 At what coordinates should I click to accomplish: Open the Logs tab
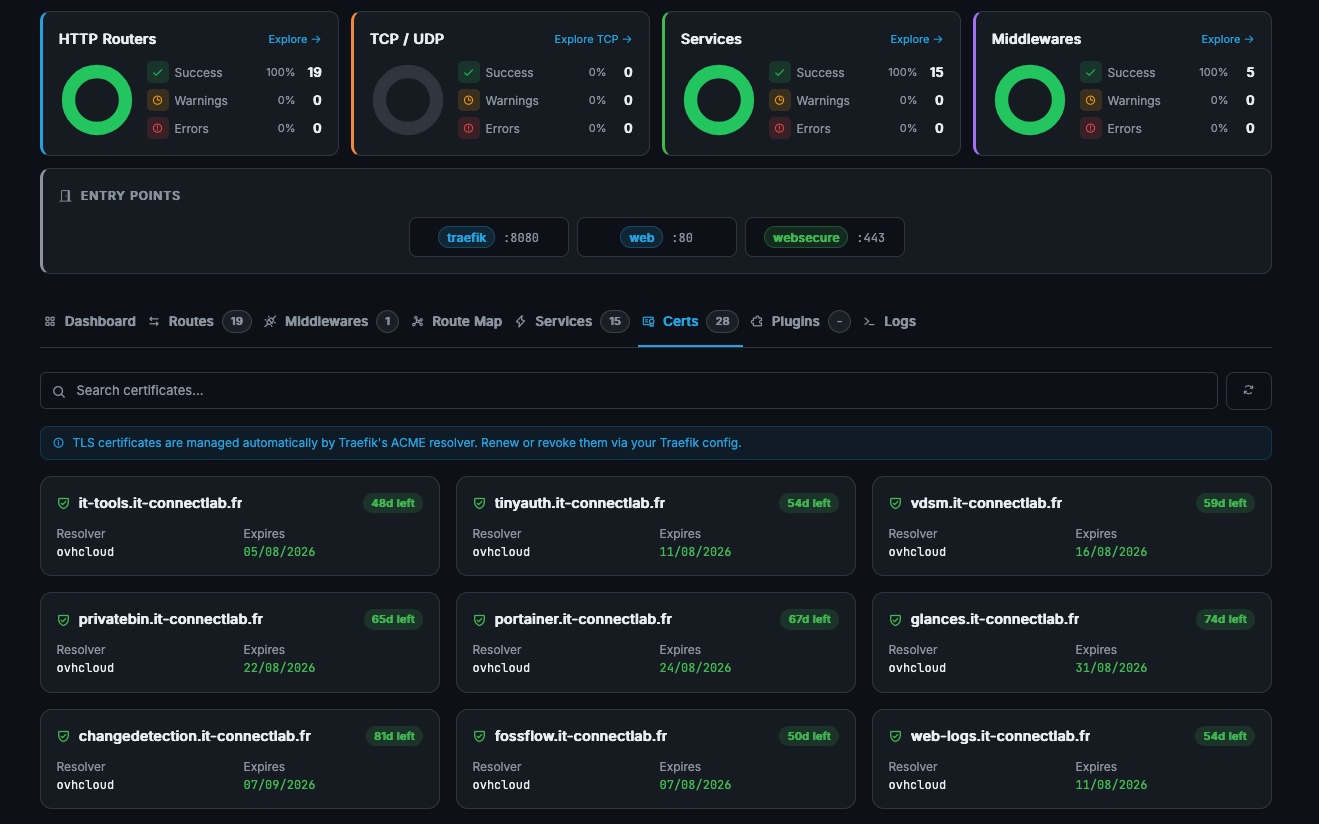point(889,321)
